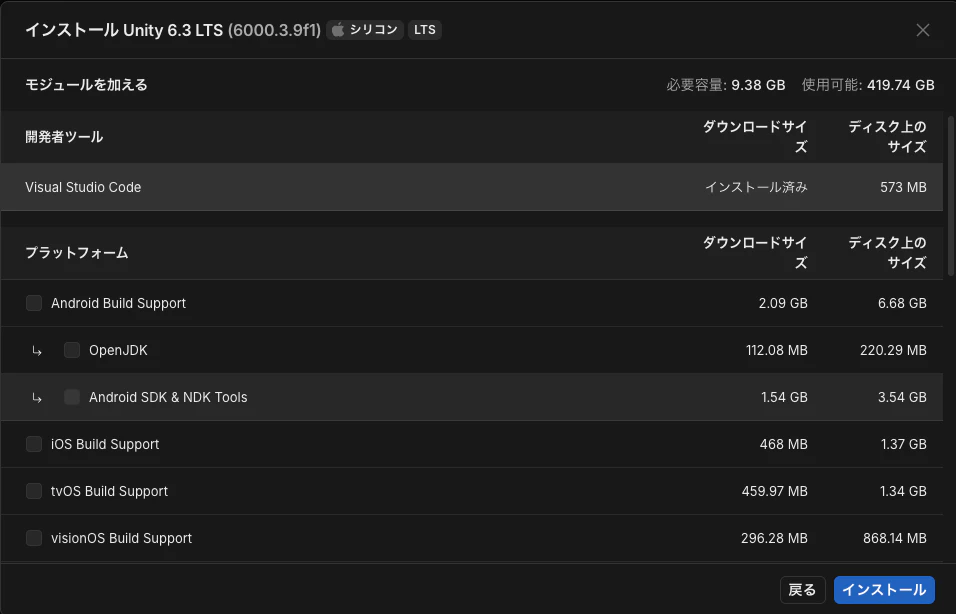Click the 戻る button to go back
Image resolution: width=956 pixels, height=614 pixels.
click(802, 590)
